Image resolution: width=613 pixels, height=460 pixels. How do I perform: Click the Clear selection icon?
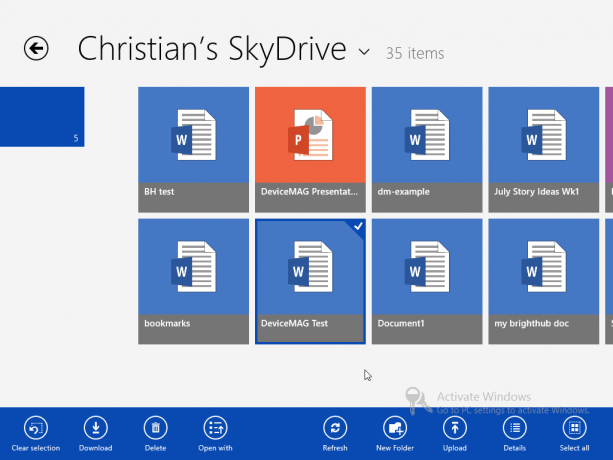point(36,428)
